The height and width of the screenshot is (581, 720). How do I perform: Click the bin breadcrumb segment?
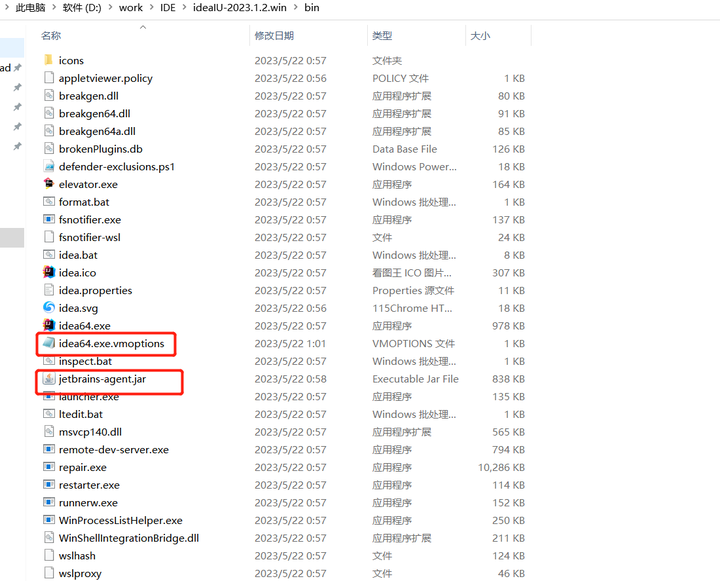pyautogui.click(x=312, y=8)
